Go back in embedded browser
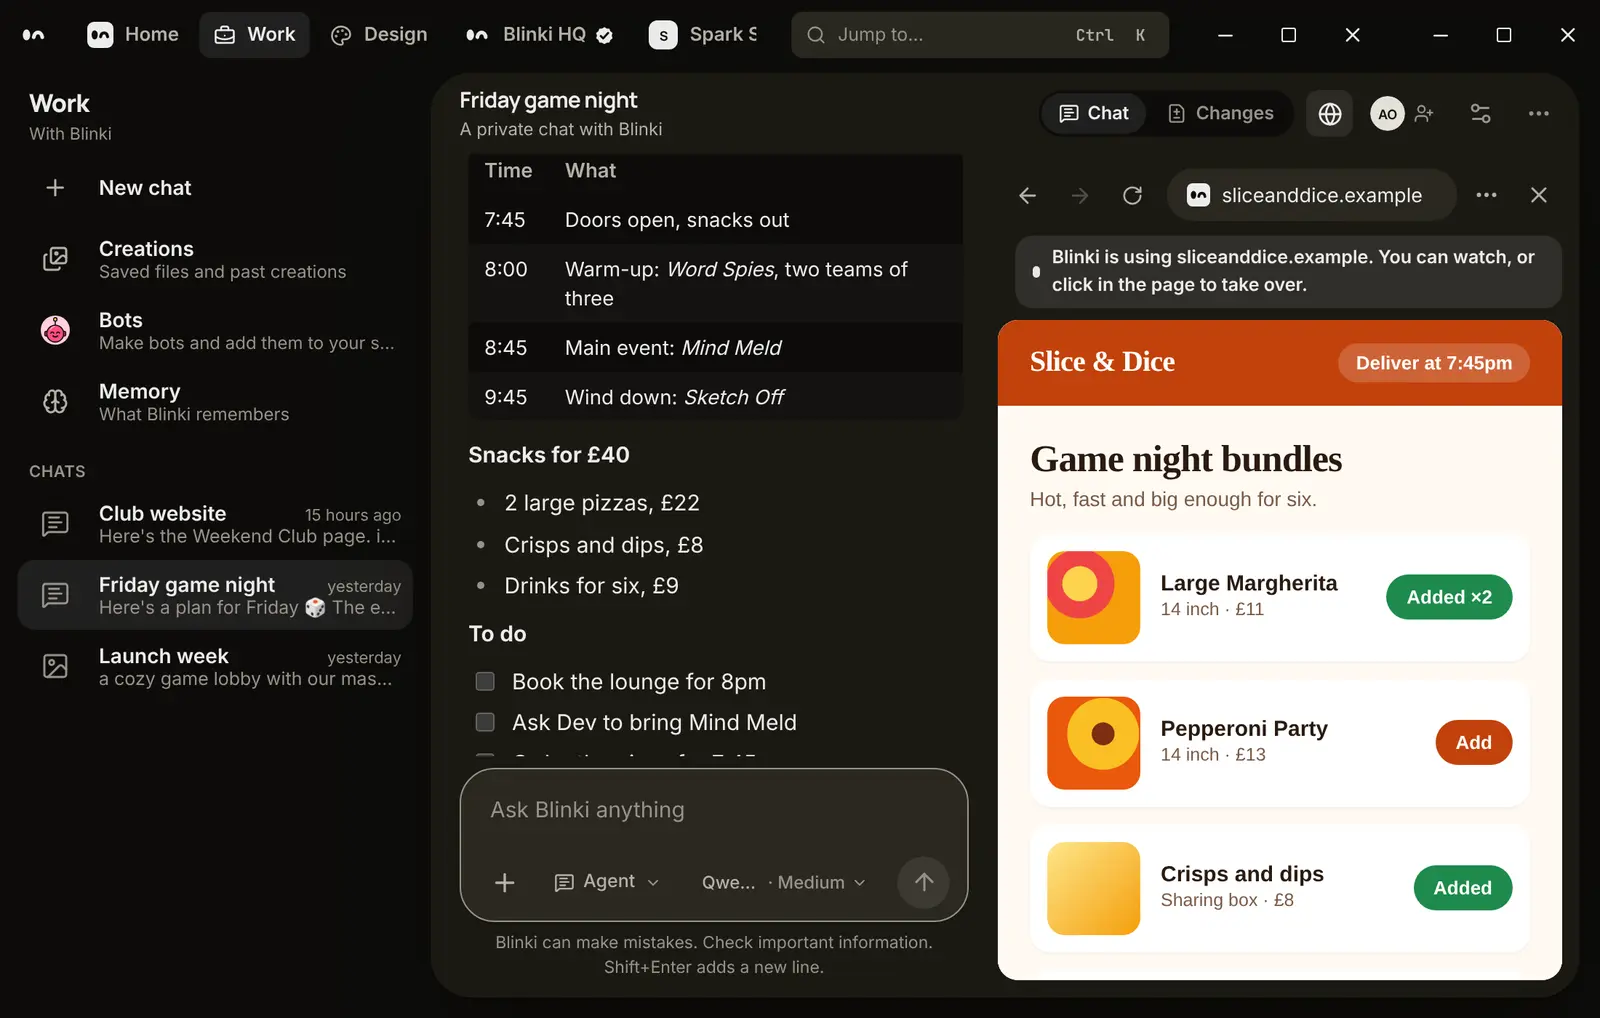Viewport: 1600px width, 1018px height. (1027, 196)
